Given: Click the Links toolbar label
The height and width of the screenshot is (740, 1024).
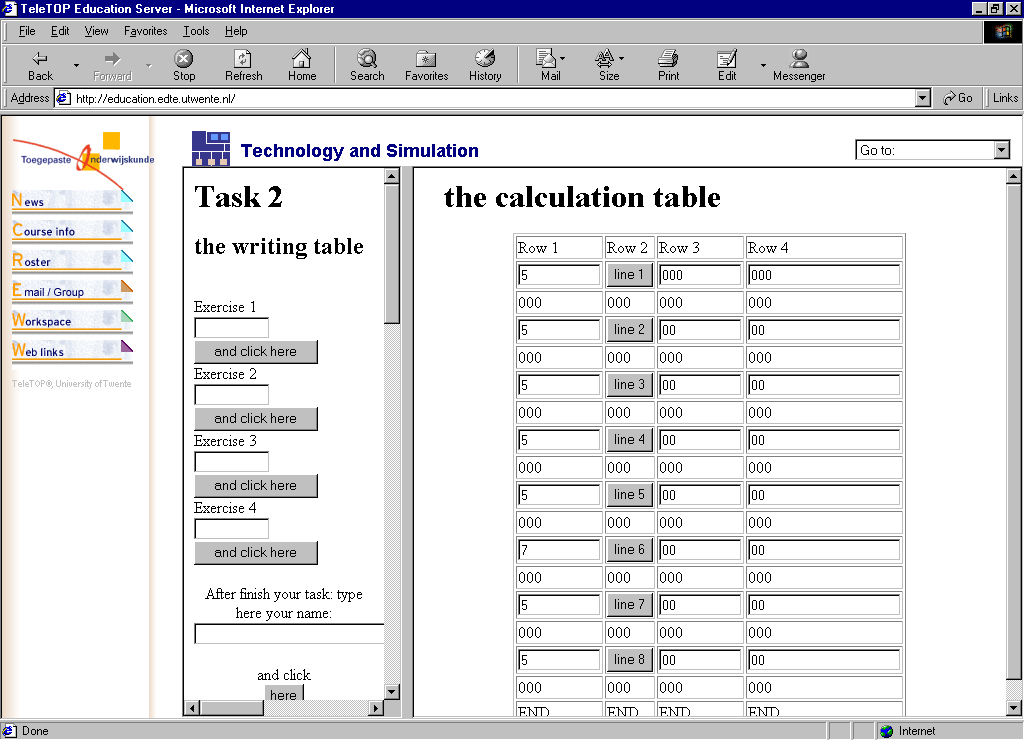Looking at the screenshot, I should (x=1005, y=98).
